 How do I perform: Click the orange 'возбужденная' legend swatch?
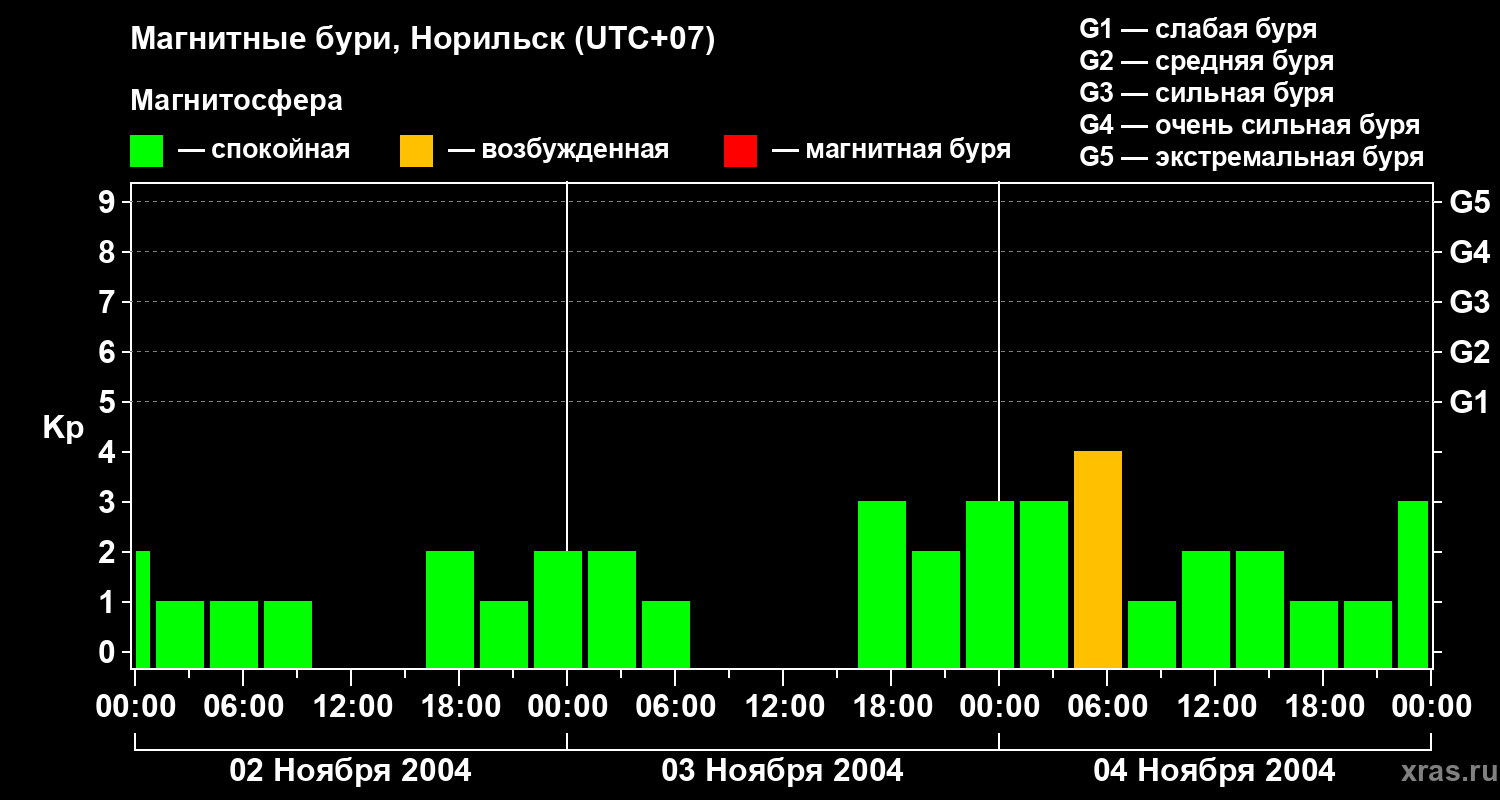[416, 151]
